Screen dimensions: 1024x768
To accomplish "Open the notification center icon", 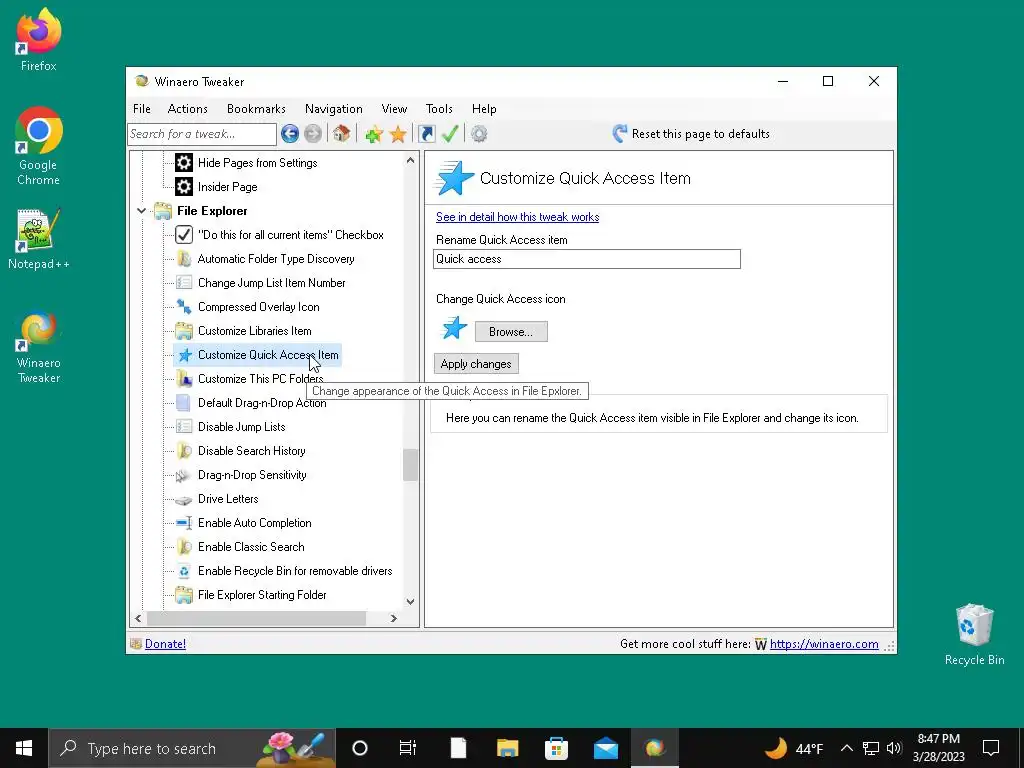I will (991, 748).
